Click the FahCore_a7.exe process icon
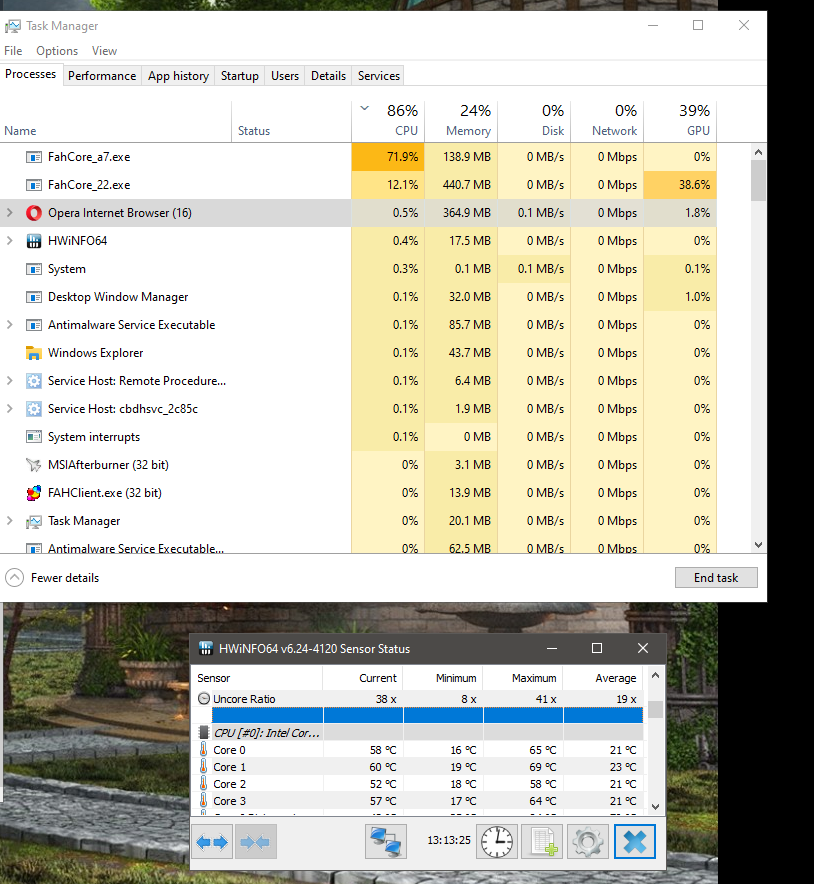The height and width of the screenshot is (884, 814). [x=34, y=157]
